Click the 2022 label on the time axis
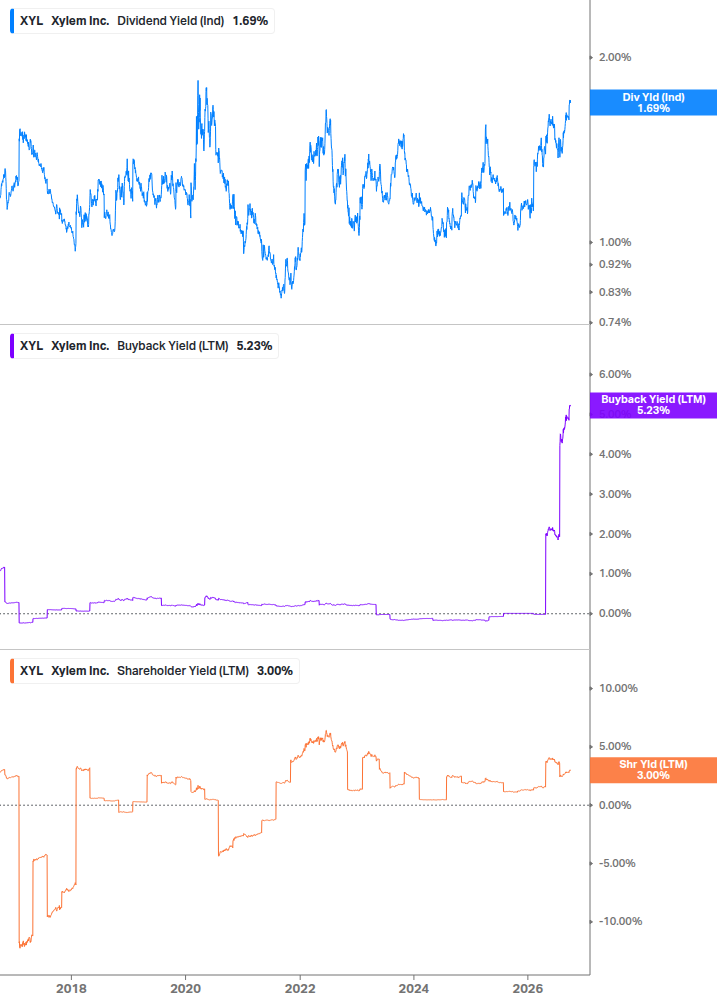Image resolution: width=717 pixels, height=1005 pixels. coord(300,988)
